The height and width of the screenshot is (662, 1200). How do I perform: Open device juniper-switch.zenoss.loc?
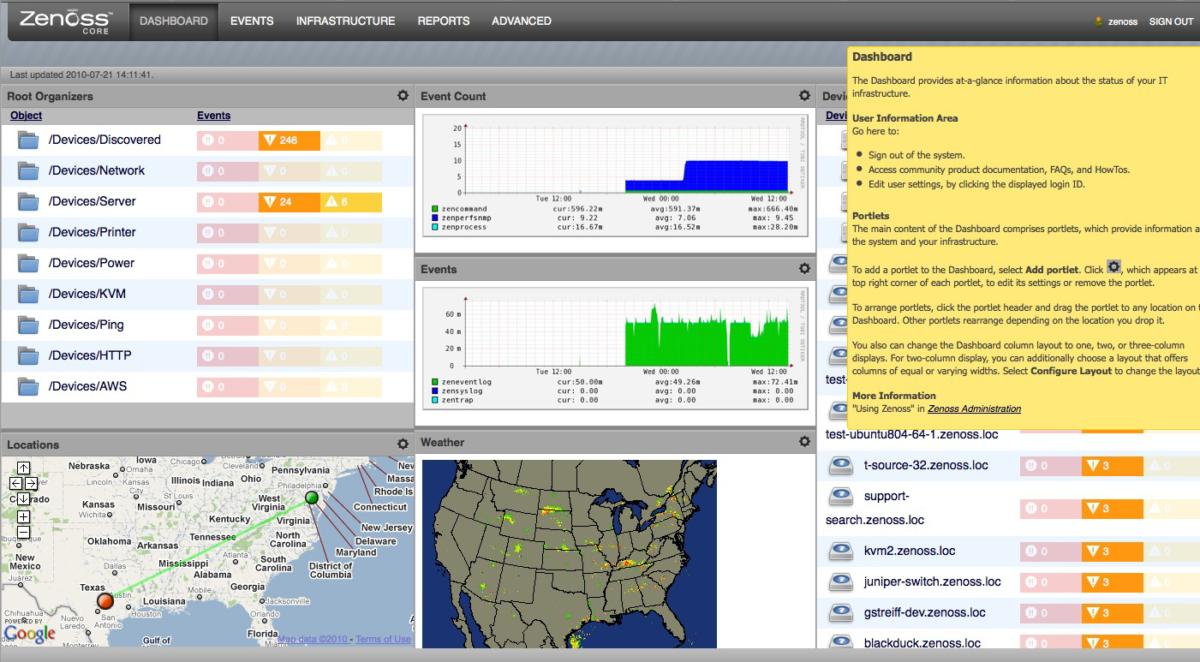(x=932, y=582)
